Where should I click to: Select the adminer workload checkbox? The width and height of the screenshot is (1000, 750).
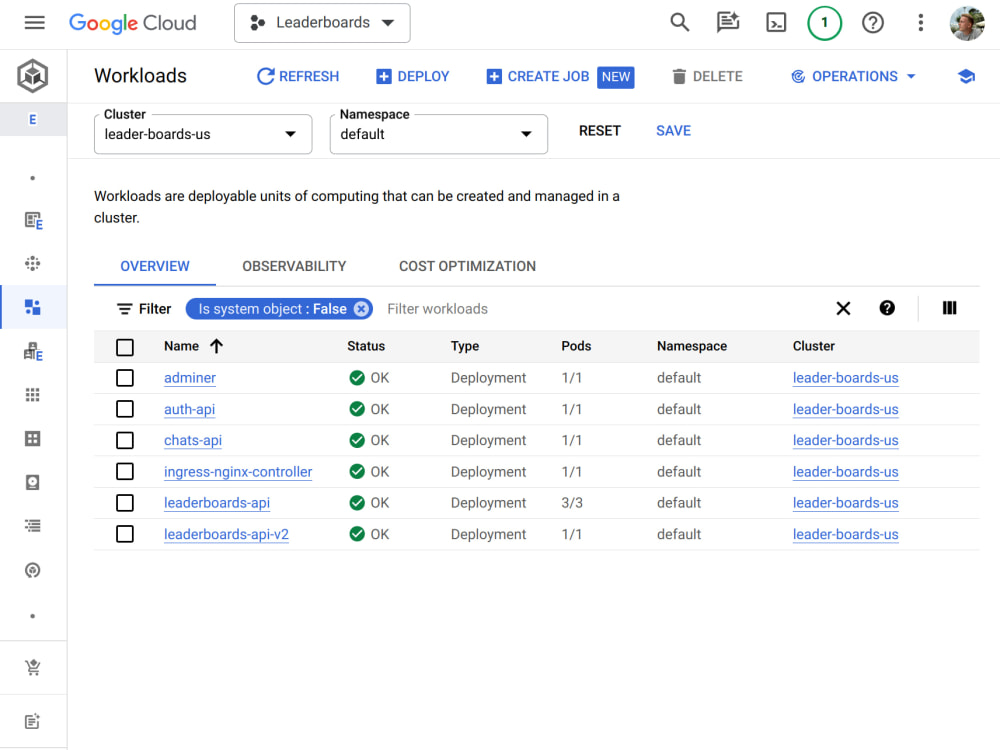125,378
